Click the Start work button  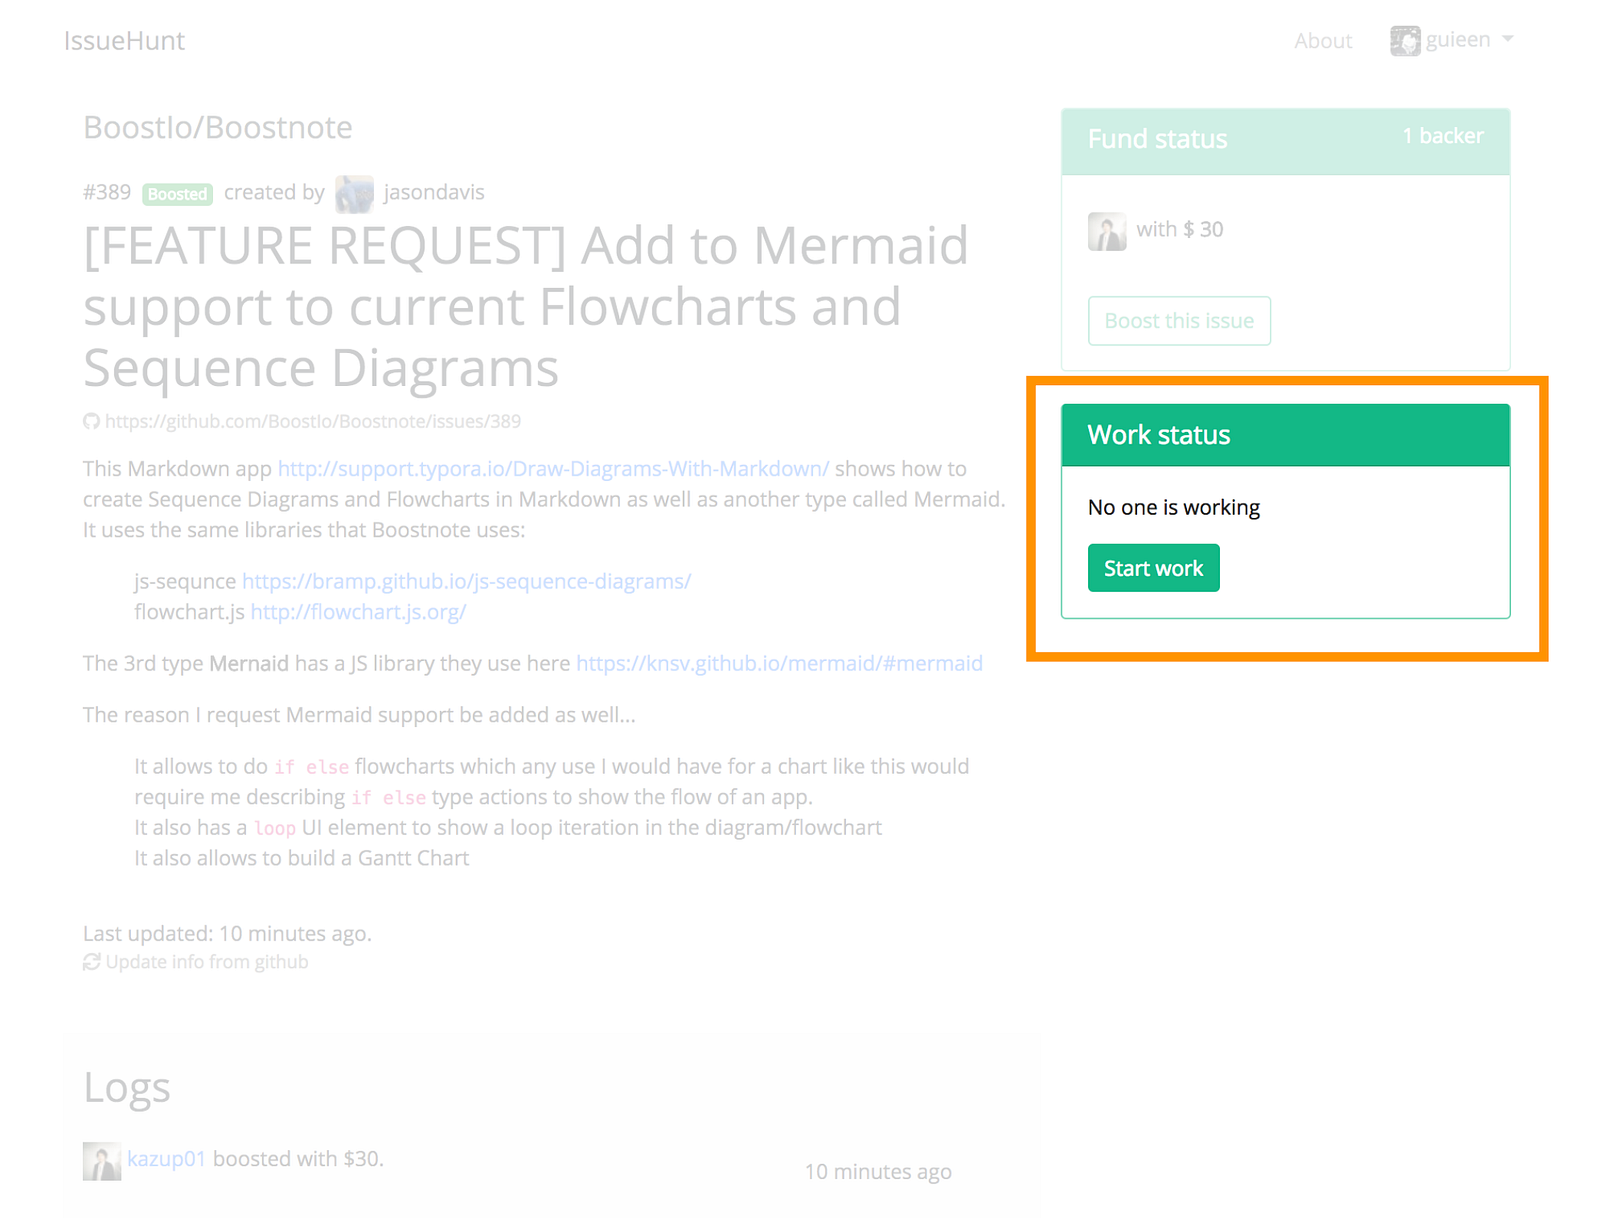[x=1154, y=568]
